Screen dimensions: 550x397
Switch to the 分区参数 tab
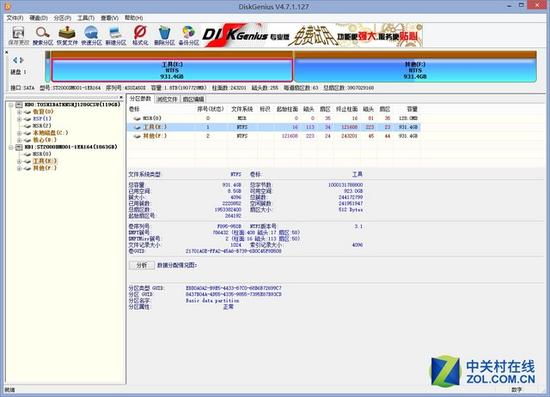click(x=140, y=99)
